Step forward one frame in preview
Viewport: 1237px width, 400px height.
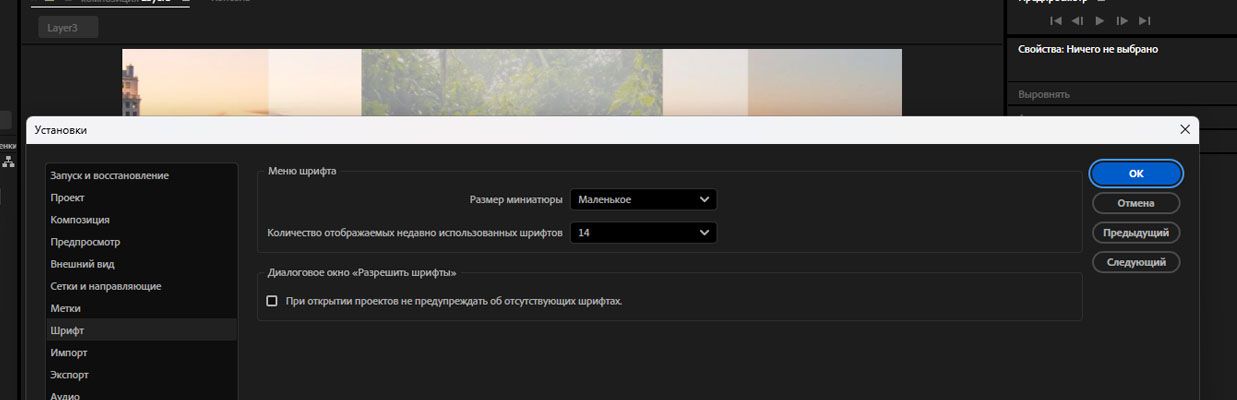point(1122,20)
